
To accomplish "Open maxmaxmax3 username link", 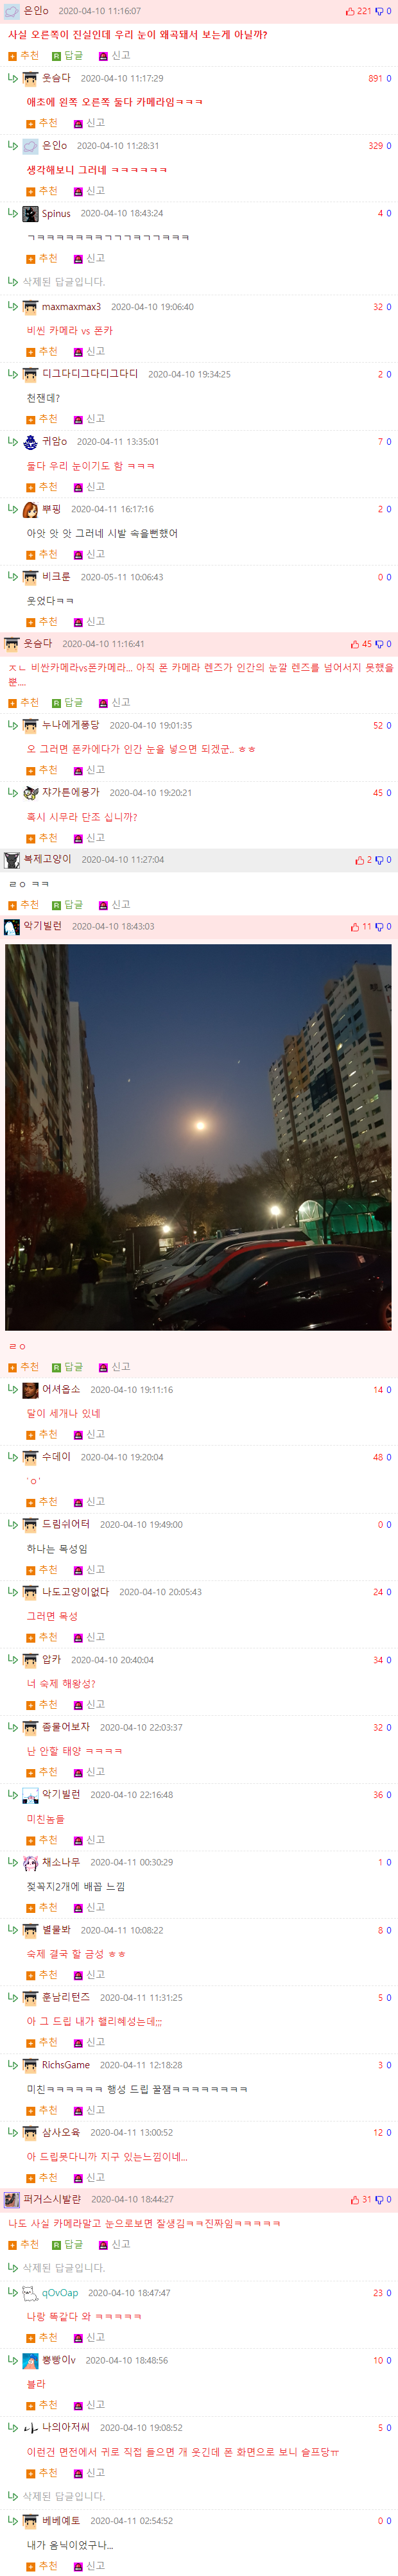I will (71, 307).
